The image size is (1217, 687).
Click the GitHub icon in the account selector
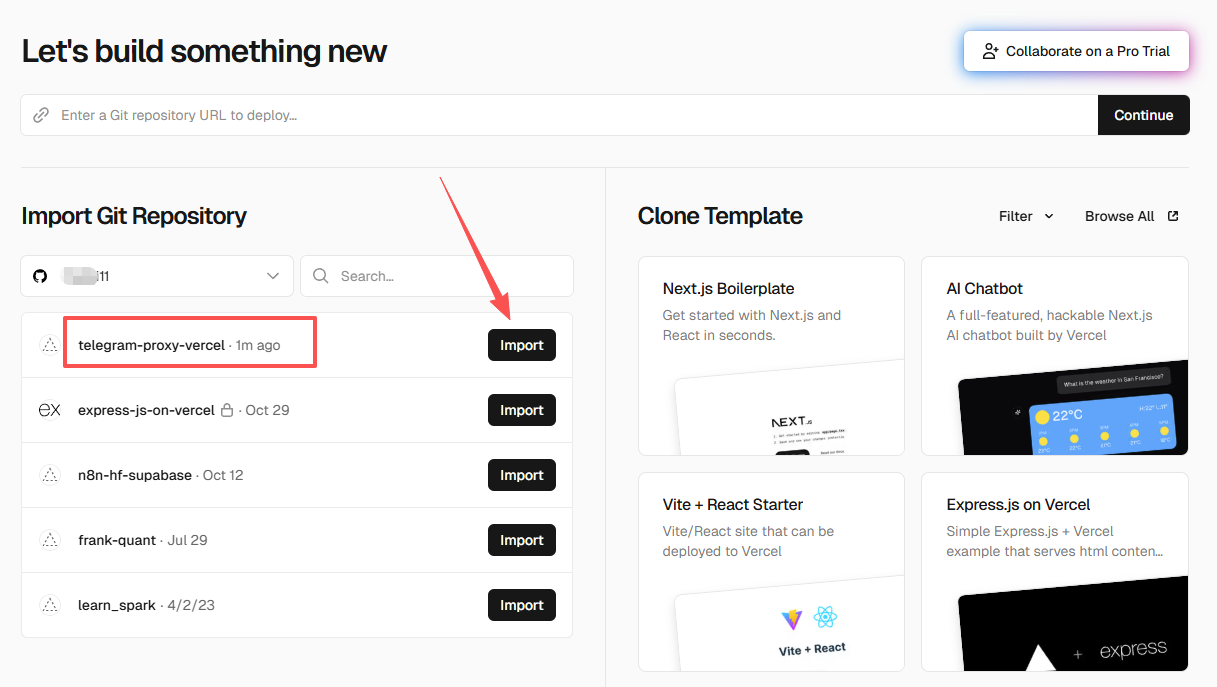tap(40, 276)
